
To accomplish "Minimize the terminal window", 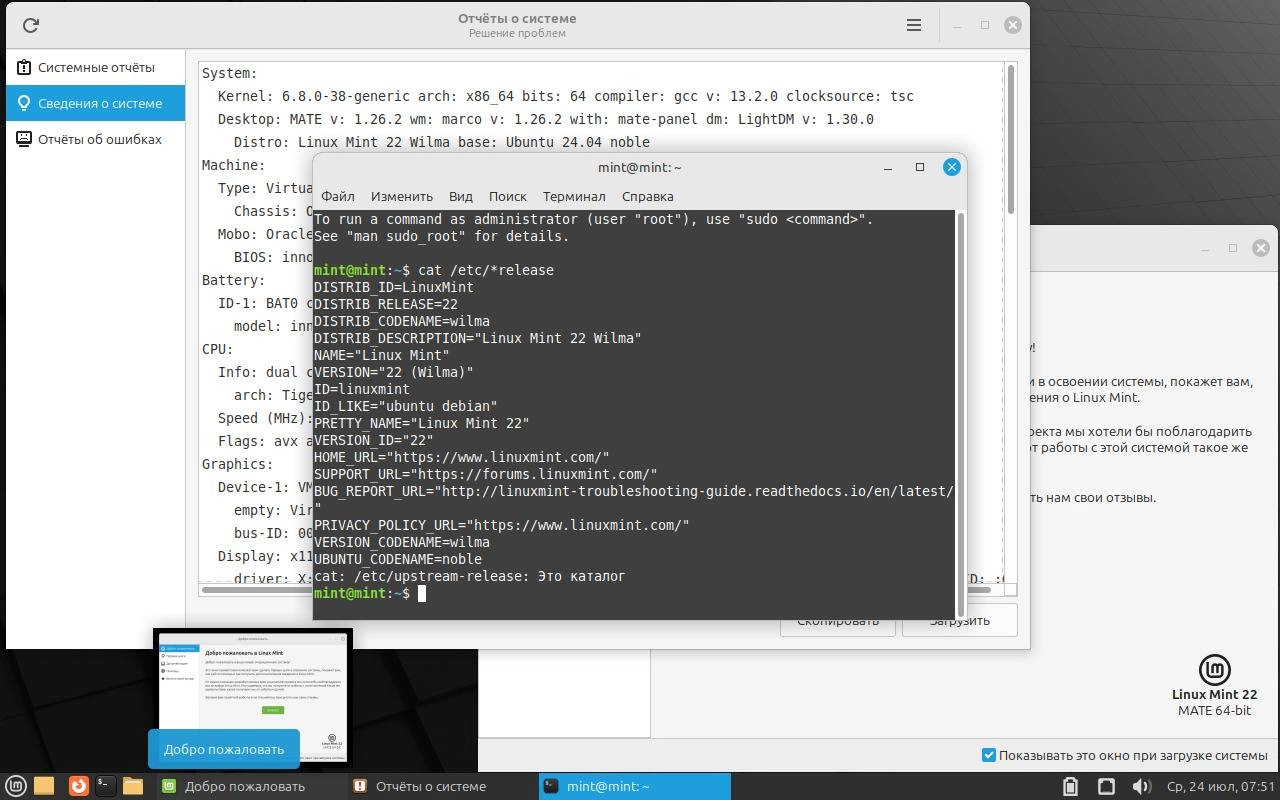I will [888, 167].
